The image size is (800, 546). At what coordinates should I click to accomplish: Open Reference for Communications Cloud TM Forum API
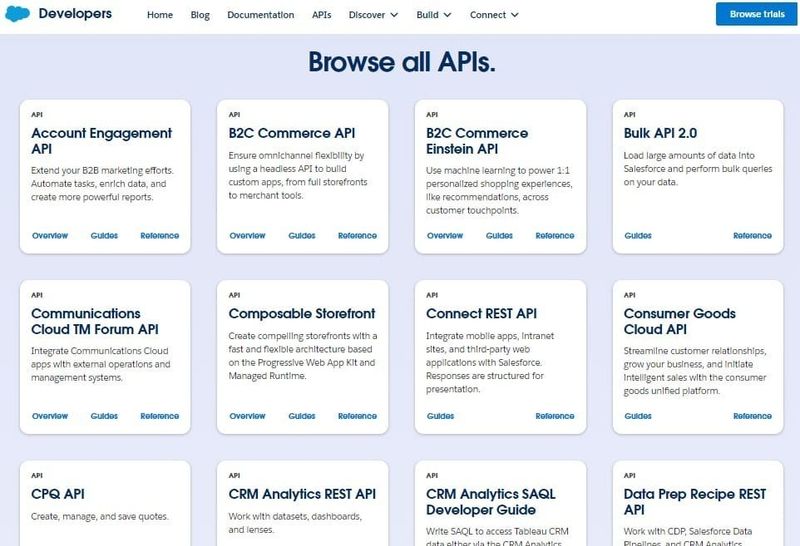click(x=160, y=416)
